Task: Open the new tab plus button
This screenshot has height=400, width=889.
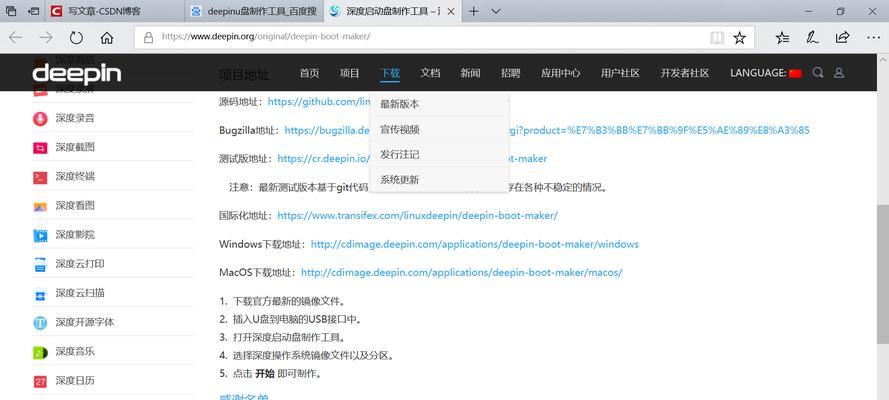Action: coord(473,11)
